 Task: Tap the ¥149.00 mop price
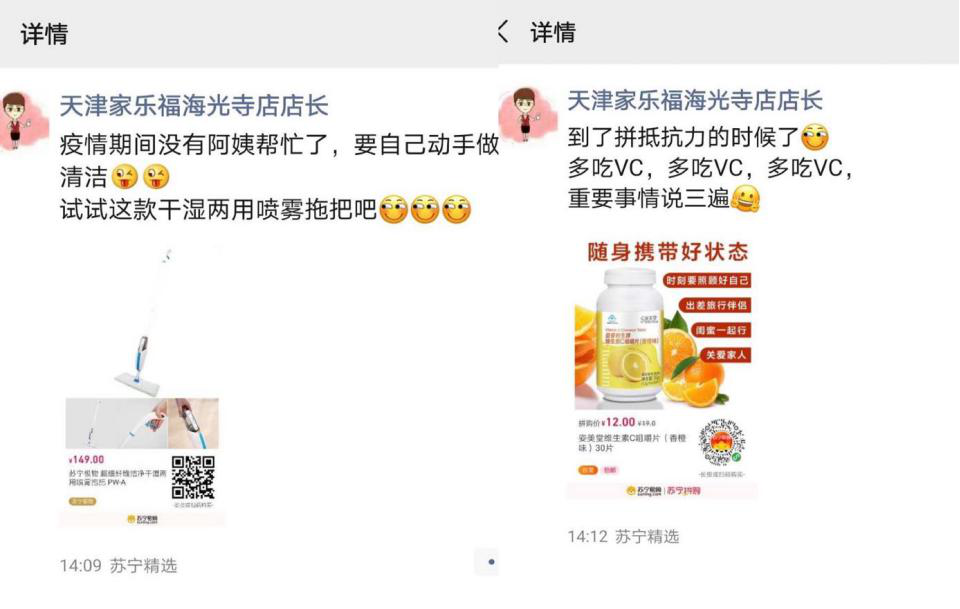coord(86,460)
